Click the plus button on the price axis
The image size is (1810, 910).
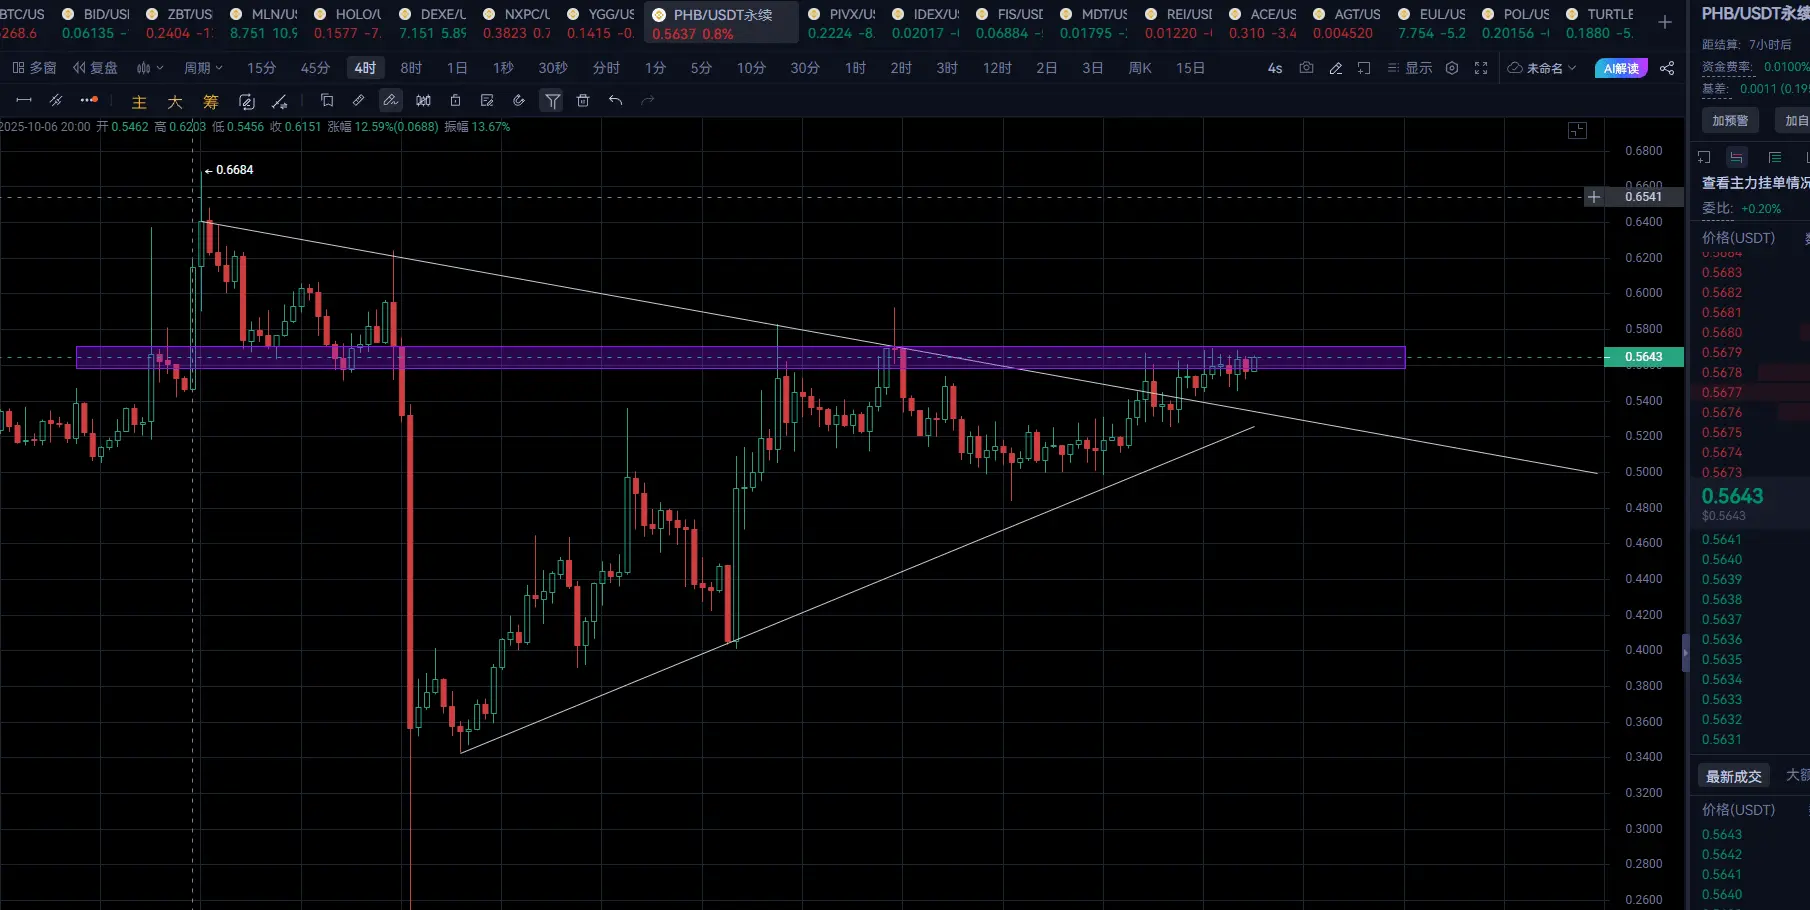[1594, 197]
